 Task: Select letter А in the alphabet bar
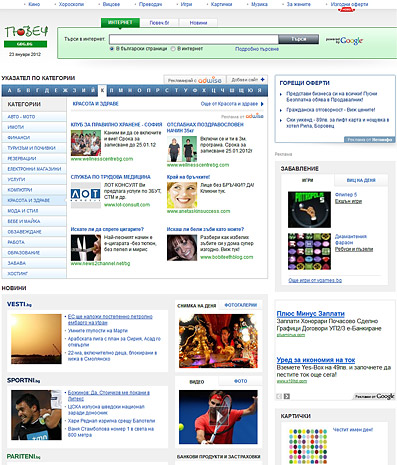[9, 91]
